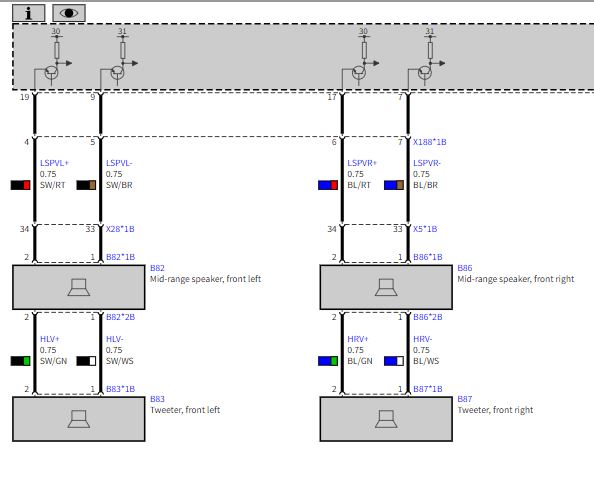Click the speaker symbol in B86 box

386,287
